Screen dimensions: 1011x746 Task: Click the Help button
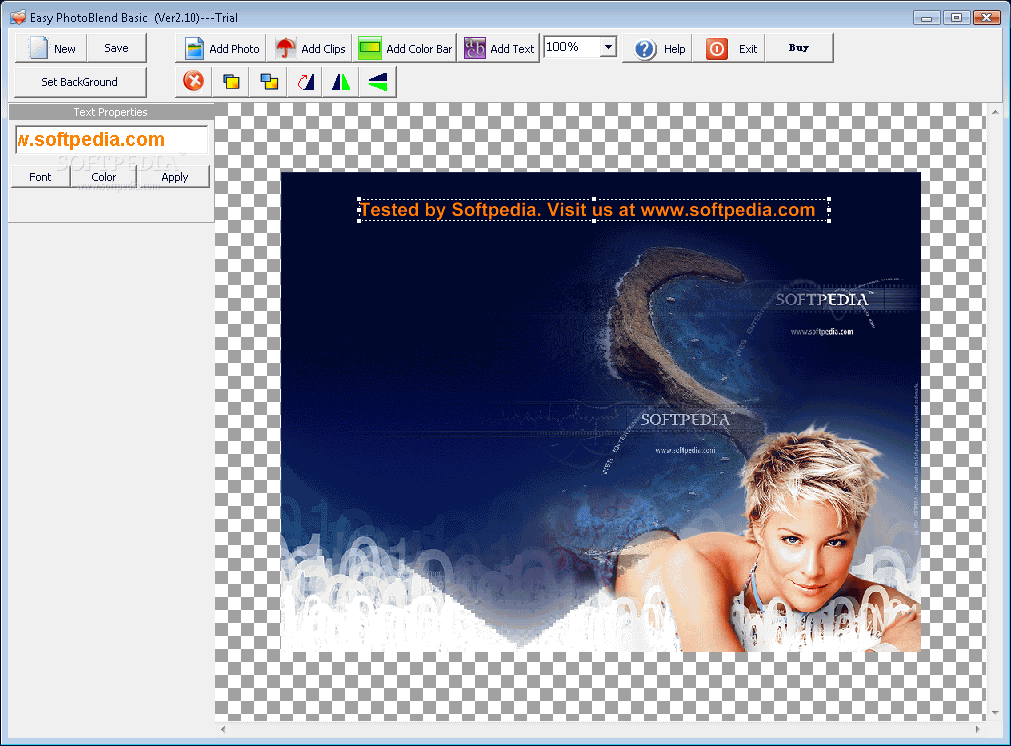(658, 48)
